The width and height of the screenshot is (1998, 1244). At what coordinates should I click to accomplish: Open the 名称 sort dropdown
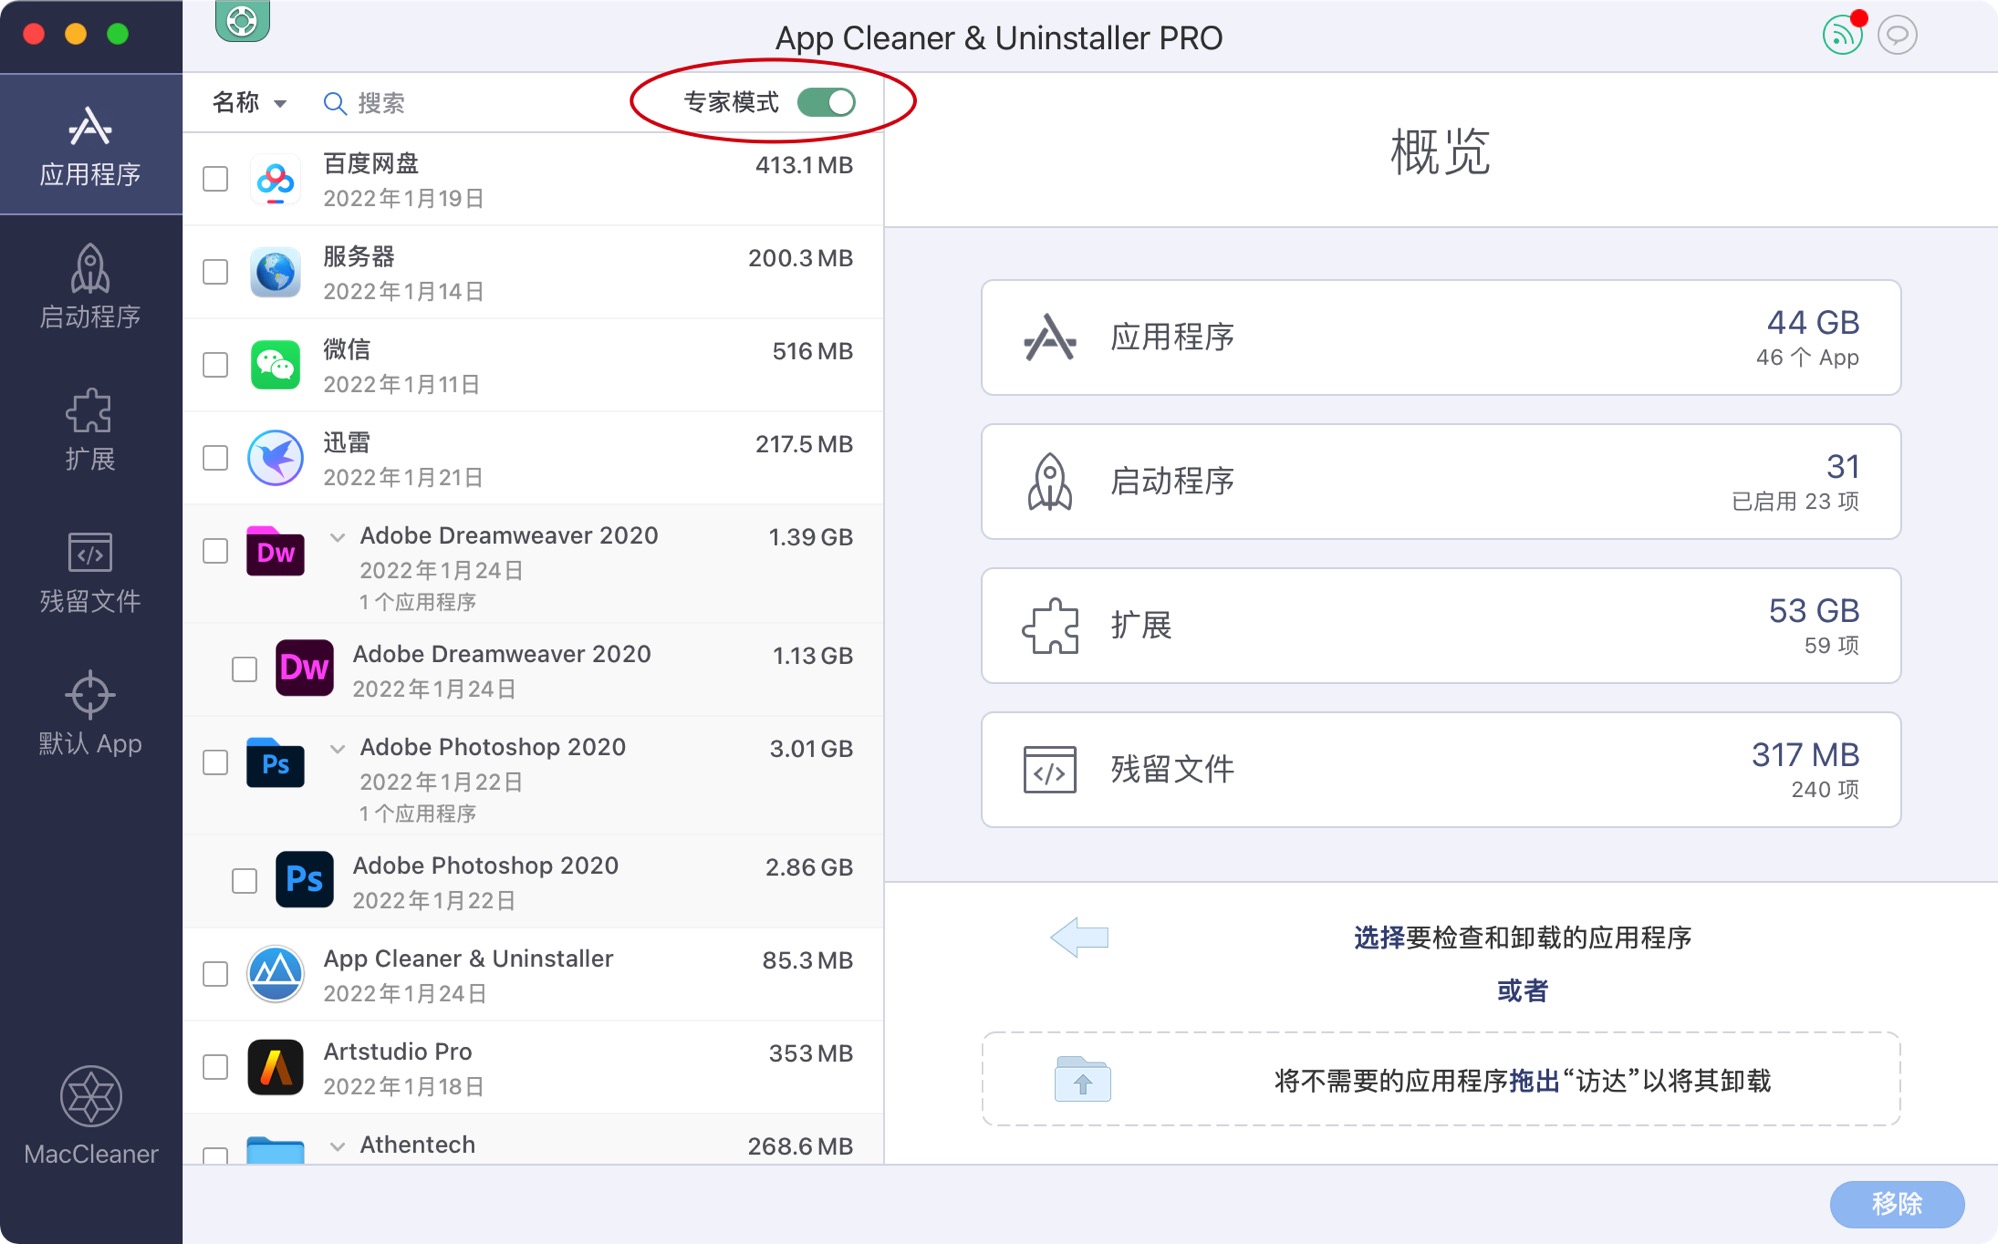pos(249,102)
